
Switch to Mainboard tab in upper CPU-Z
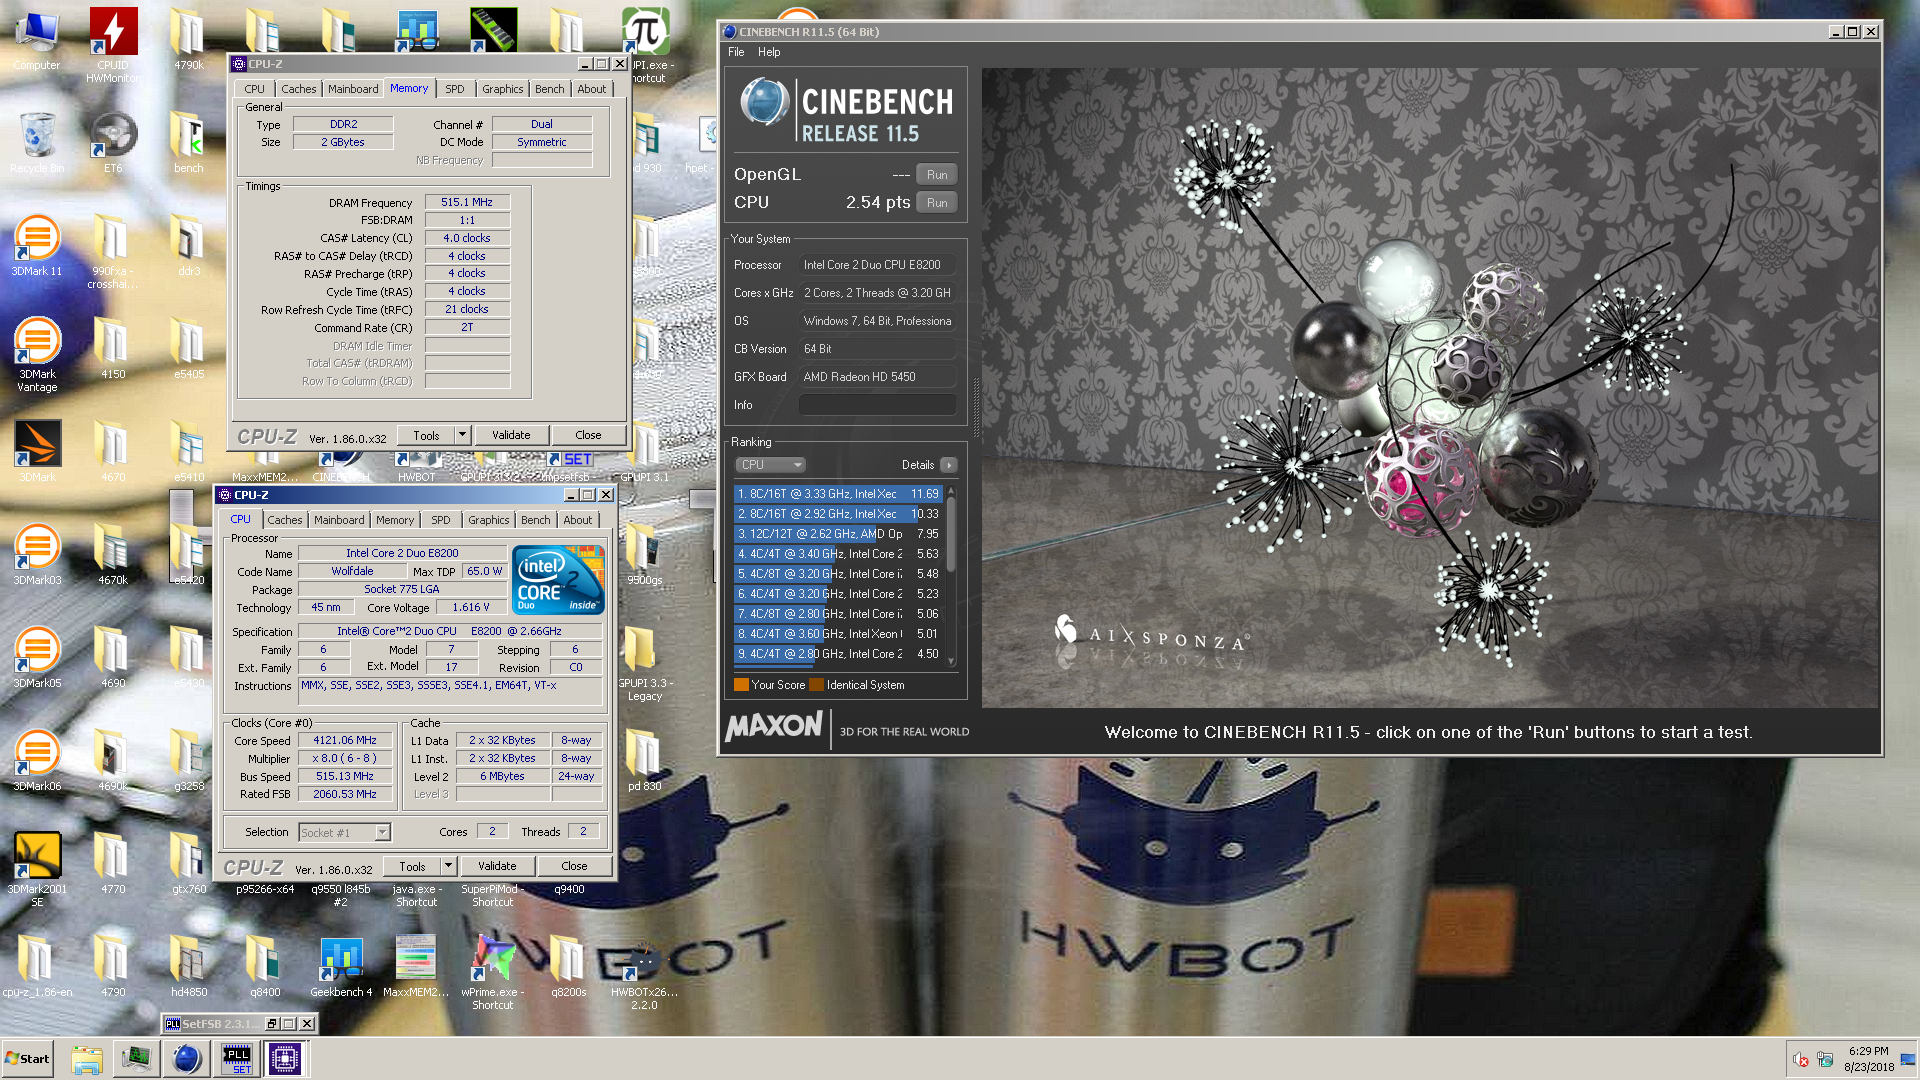[353, 89]
